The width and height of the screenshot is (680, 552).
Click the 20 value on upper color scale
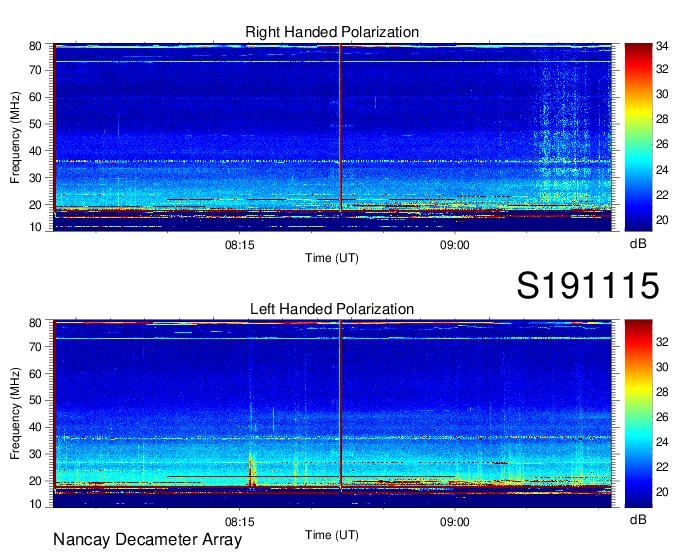pyautogui.click(x=662, y=220)
